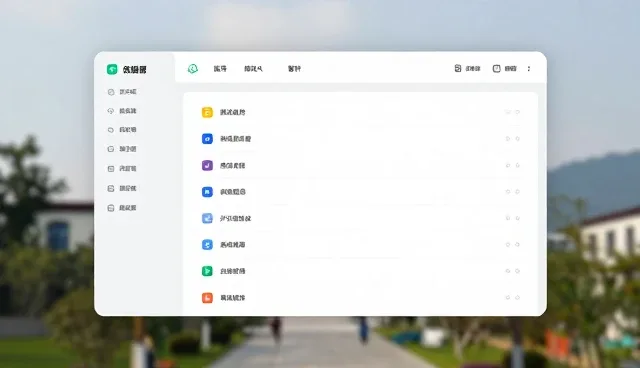Select the last item in the left sidebar

tap(122, 208)
